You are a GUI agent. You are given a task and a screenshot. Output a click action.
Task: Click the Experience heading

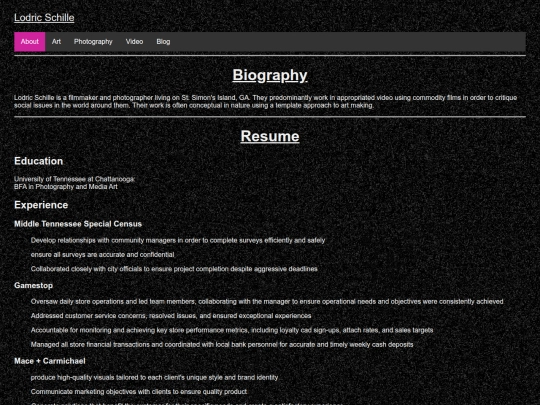tap(41, 205)
